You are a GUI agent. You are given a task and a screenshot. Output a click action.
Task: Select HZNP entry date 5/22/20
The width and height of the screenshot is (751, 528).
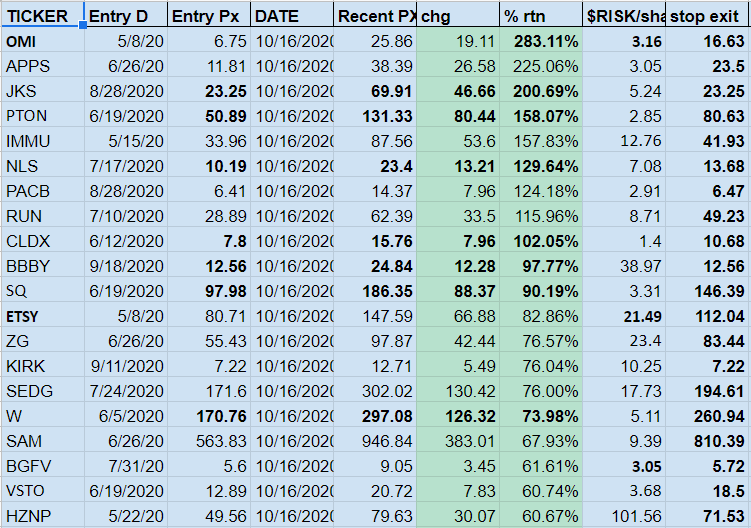pyautogui.click(x=126, y=516)
